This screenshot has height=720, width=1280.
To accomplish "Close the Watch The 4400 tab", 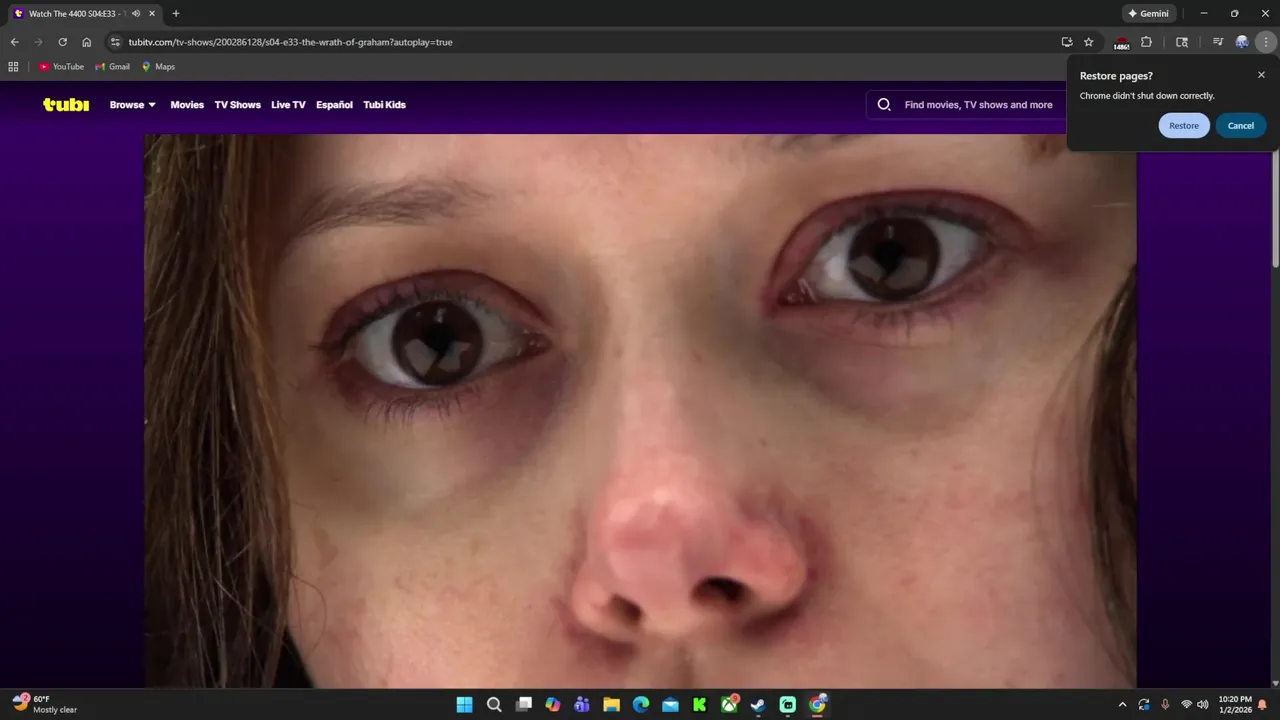I will (x=152, y=14).
